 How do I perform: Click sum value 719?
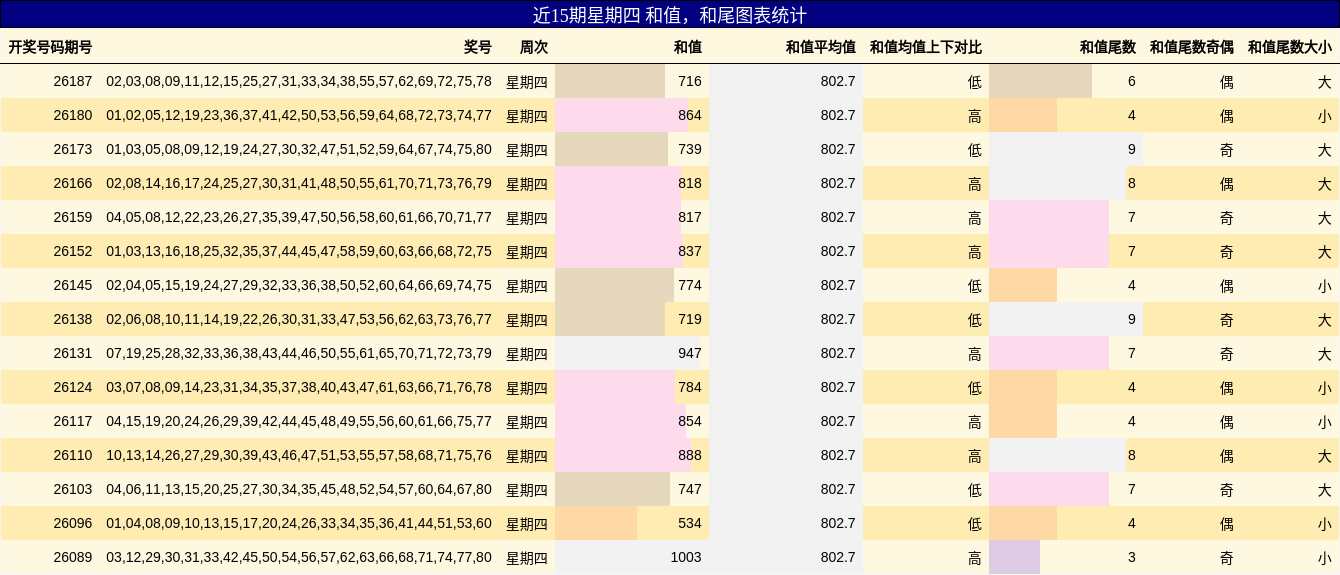[x=690, y=319]
